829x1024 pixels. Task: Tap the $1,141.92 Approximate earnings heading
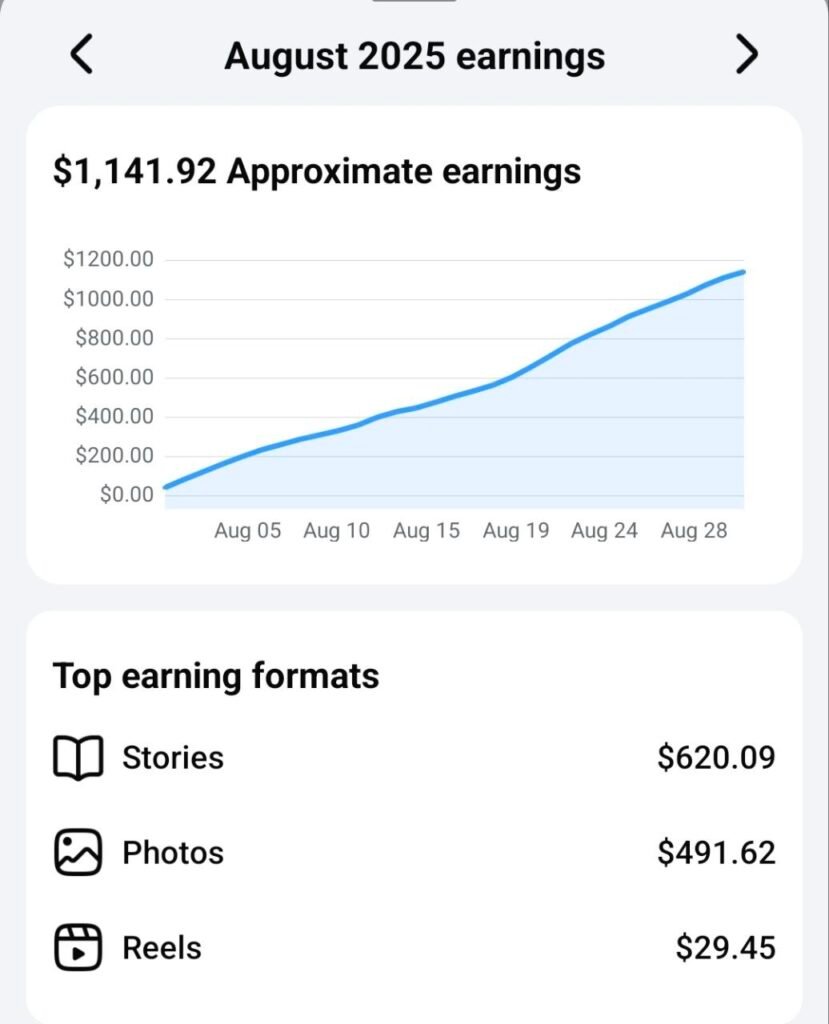click(316, 171)
